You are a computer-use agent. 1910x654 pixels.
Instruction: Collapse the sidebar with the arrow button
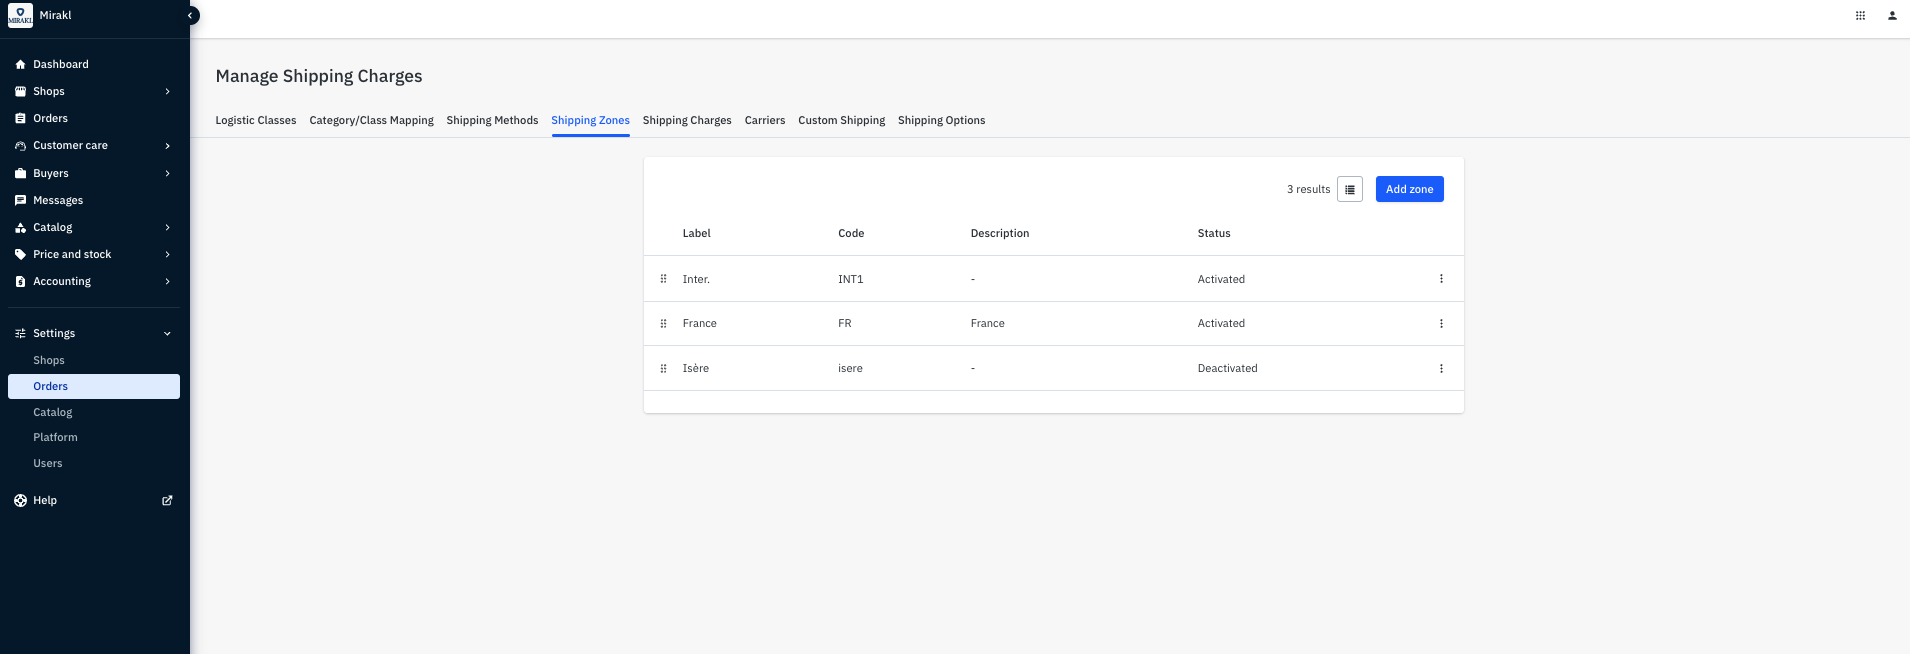pyautogui.click(x=190, y=15)
